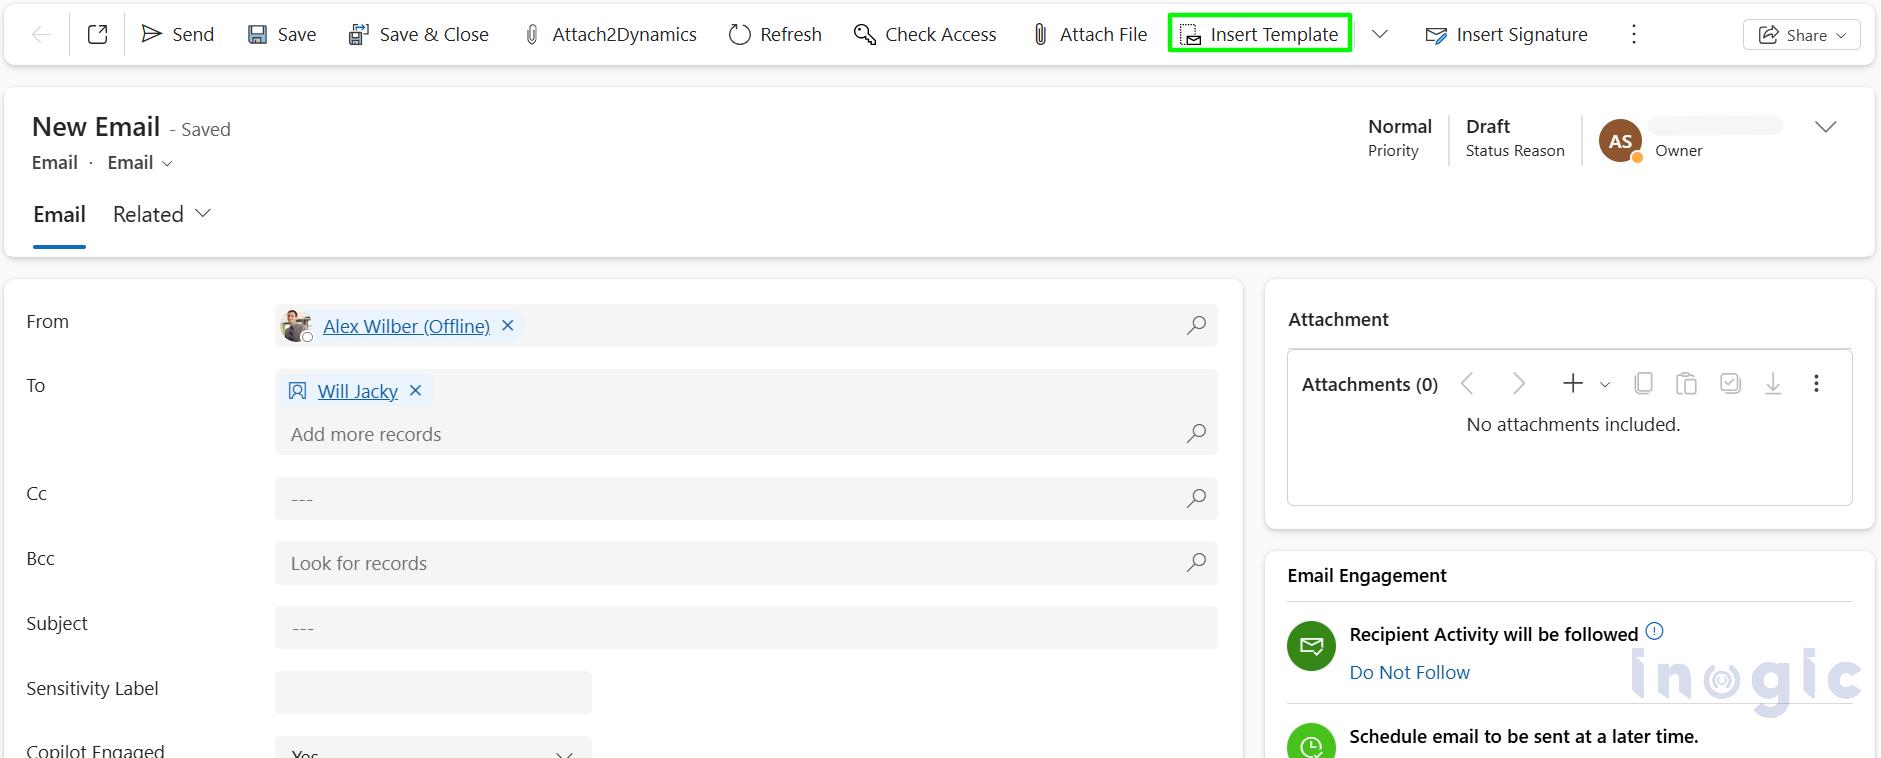Open the Email form selector dropdown
The height and width of the screenshot is (758, 1881).
[x=140, y=163]
